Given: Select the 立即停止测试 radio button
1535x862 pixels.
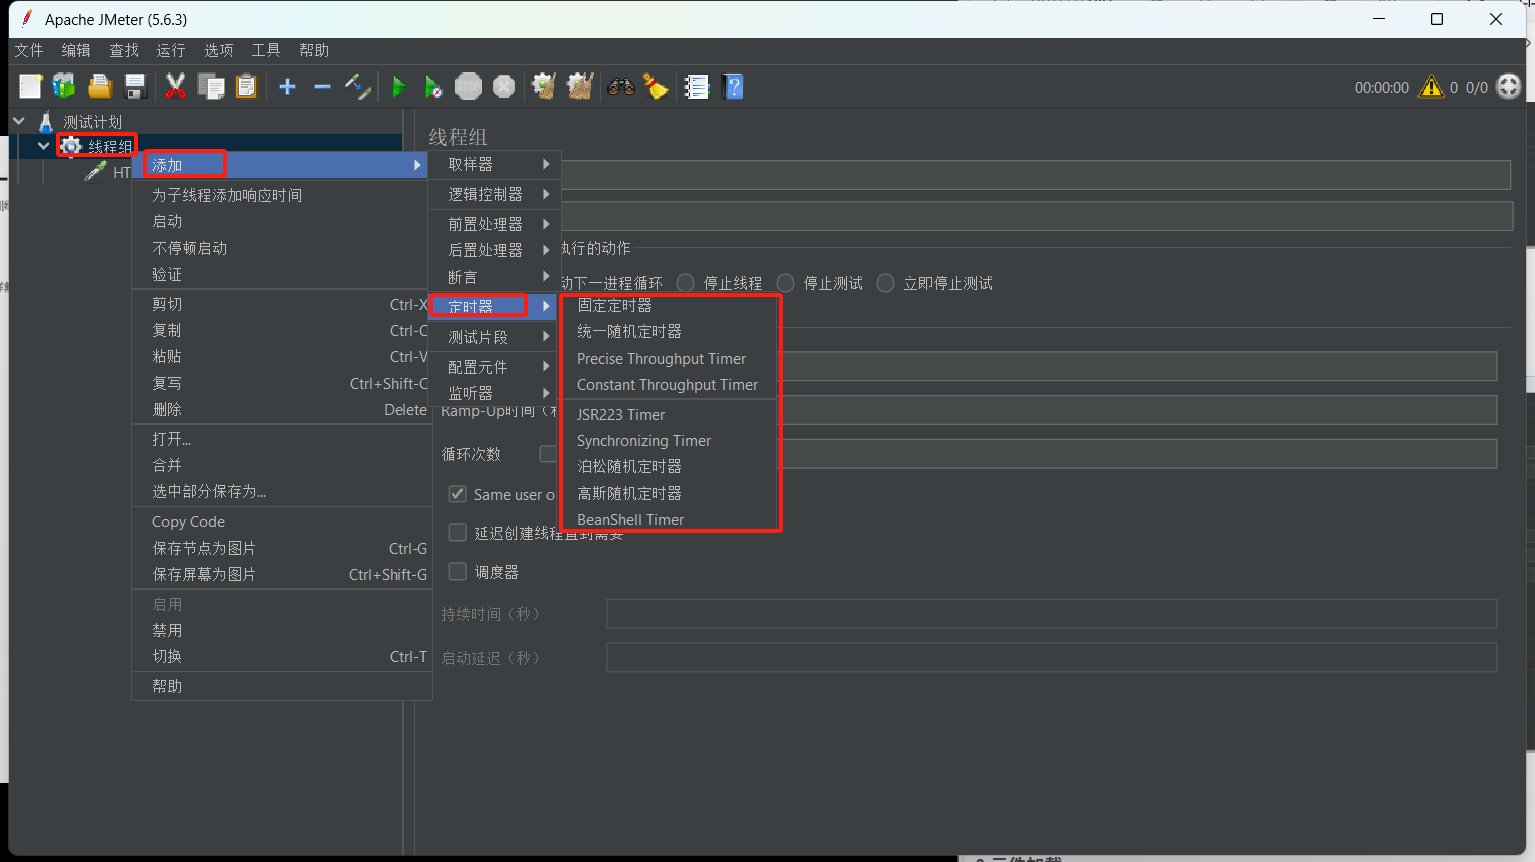Looking at the screenshot, I should (x=885, y=283).
